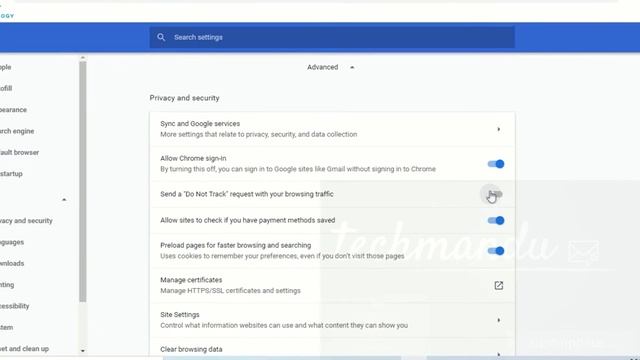Click Do Not Track request label
Viewport: 640px width, 360px height.
click(247, 194)
